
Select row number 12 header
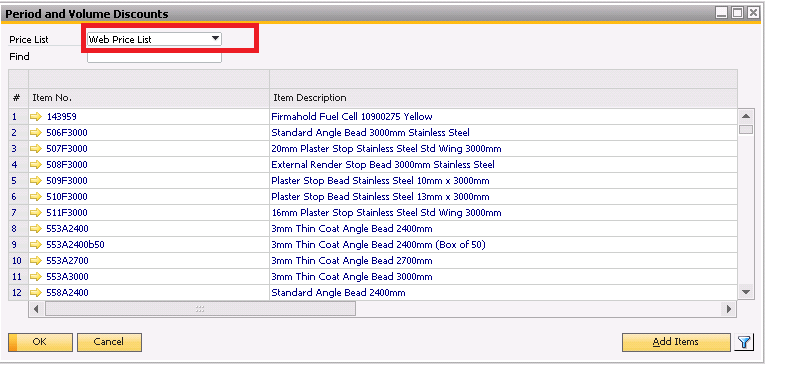18,293
